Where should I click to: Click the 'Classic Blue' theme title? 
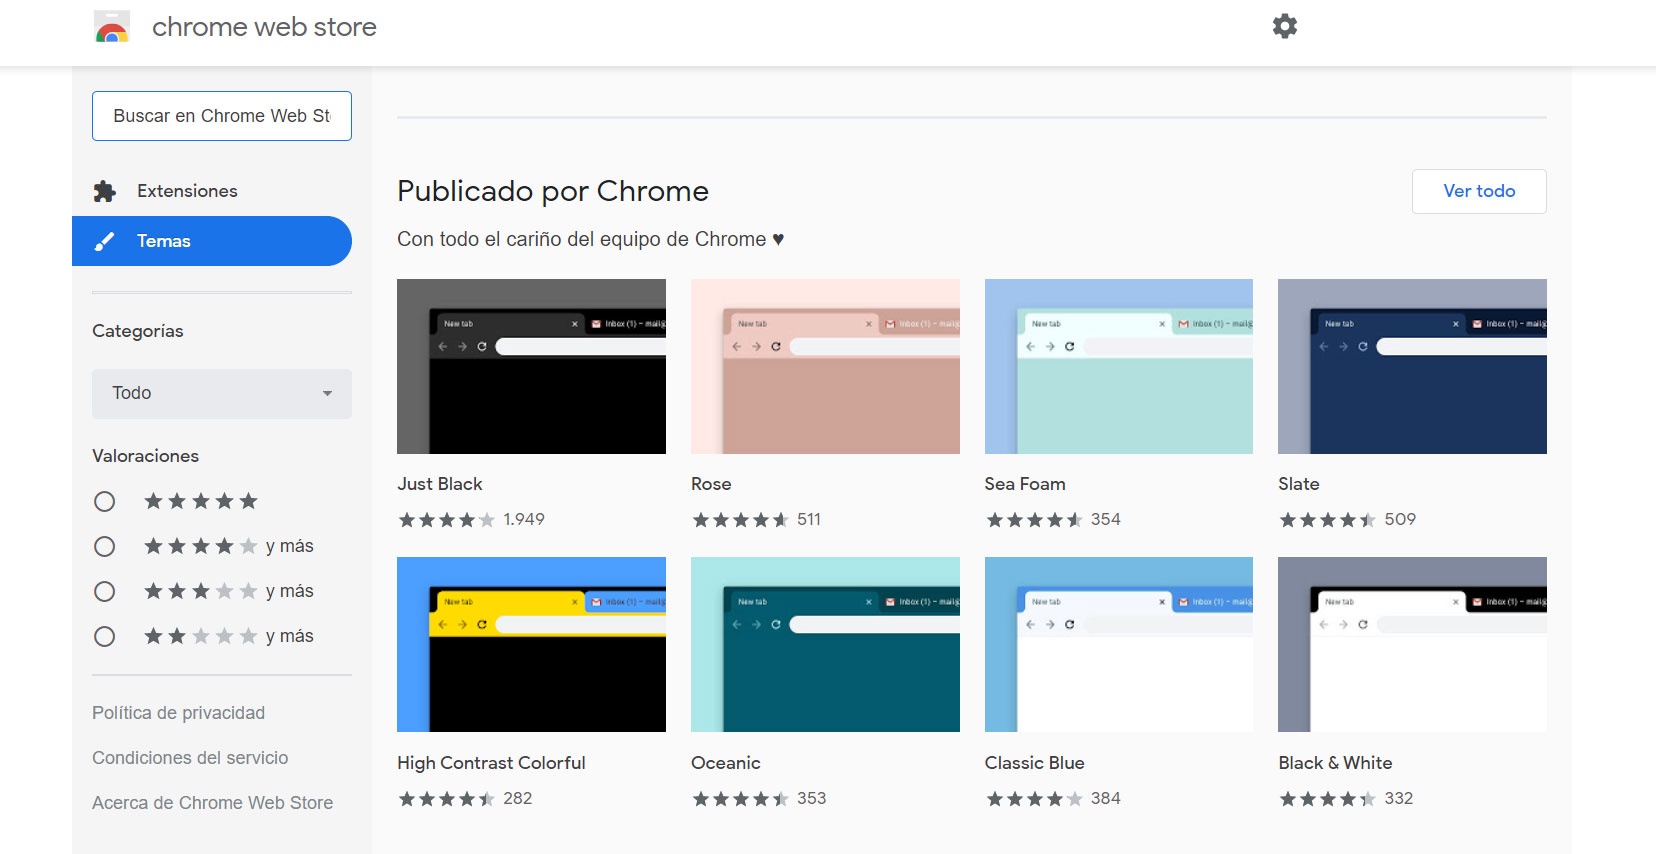1035,763
